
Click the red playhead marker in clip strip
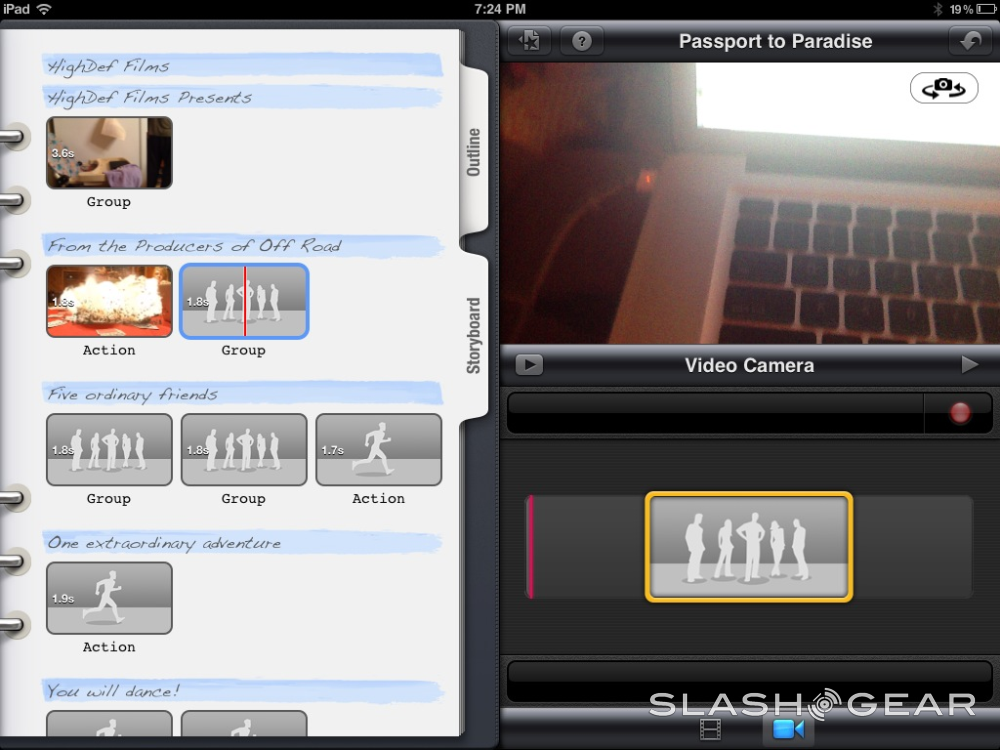pos(530,547)
